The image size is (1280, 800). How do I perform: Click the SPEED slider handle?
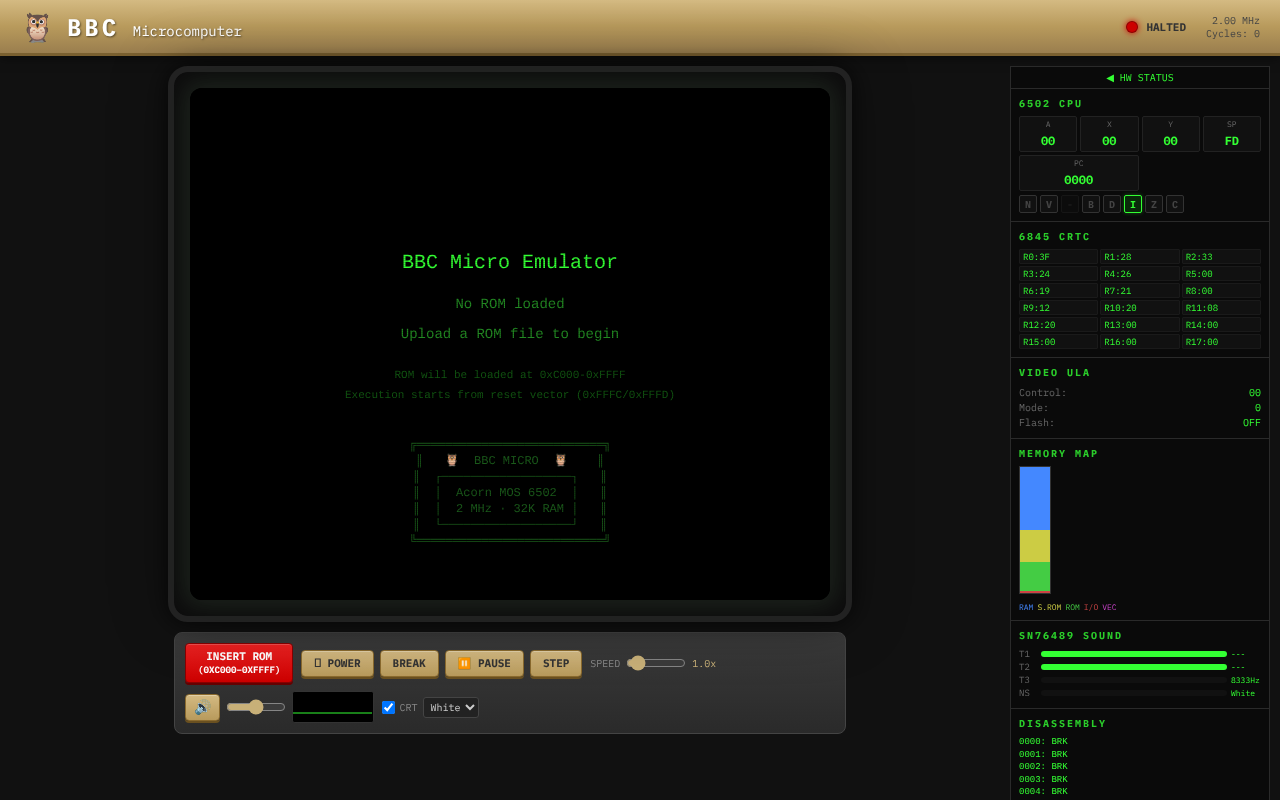(637, 662)
